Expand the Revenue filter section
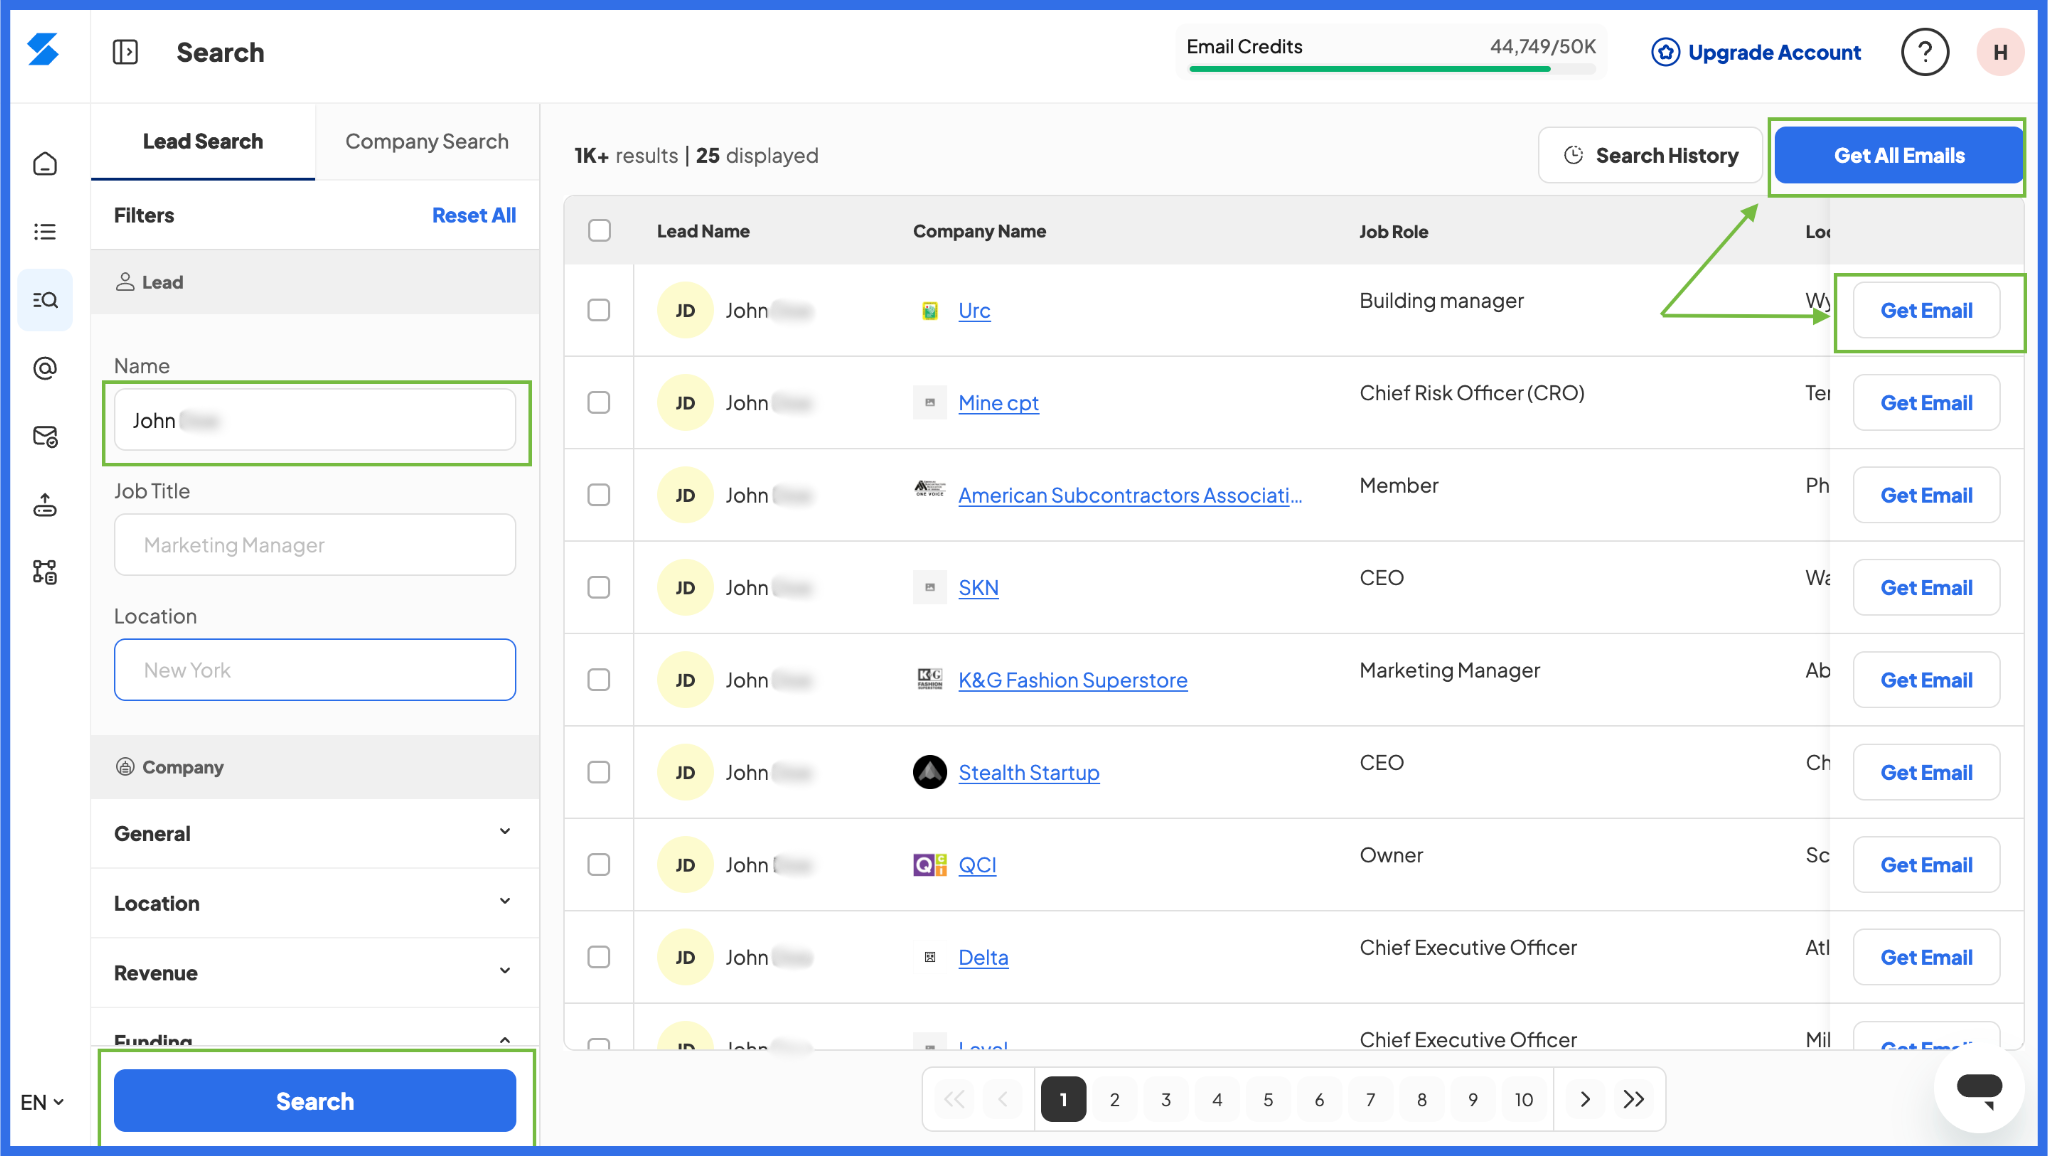 point(314,972)
